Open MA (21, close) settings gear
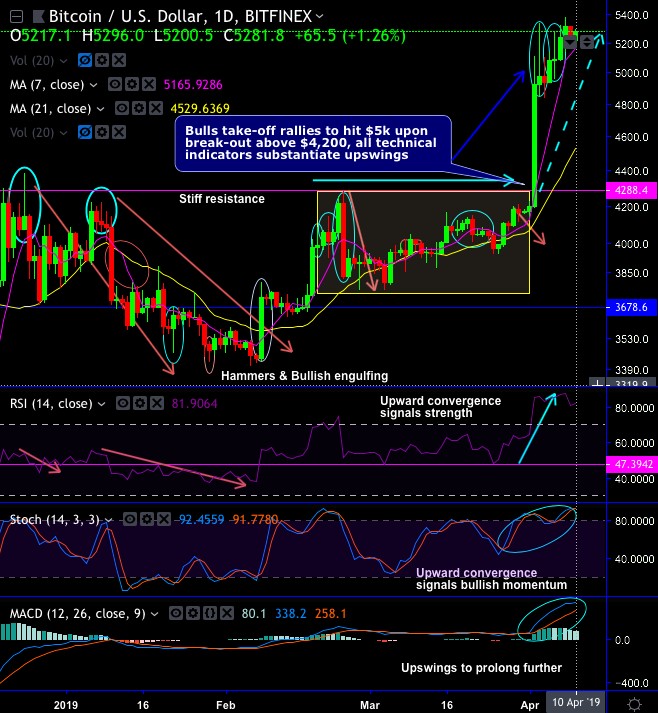 click(x=139, y=108)
